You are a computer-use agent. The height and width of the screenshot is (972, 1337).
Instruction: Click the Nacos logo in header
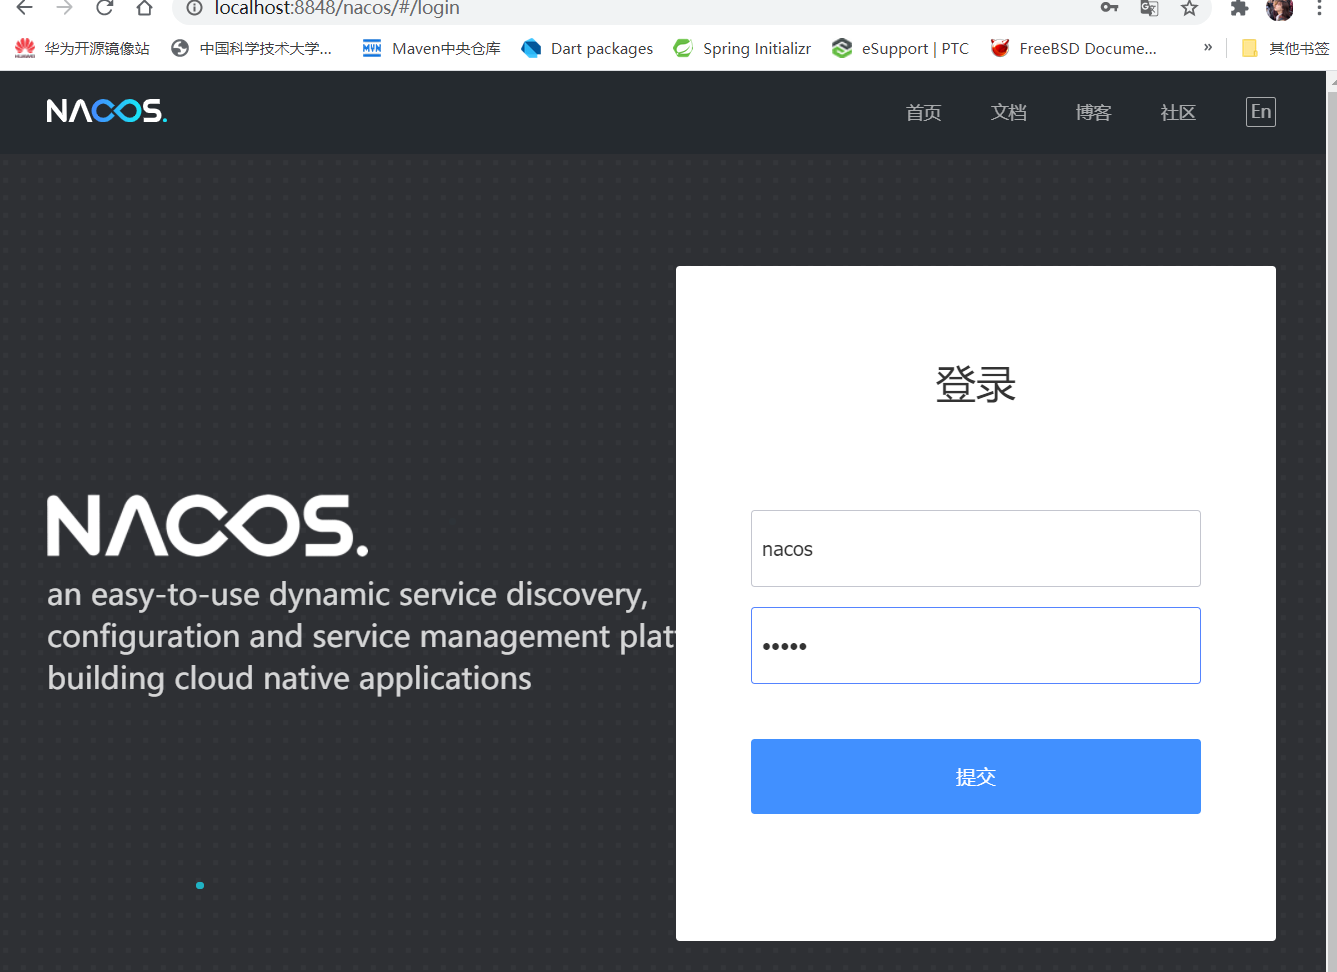click(x=107, y=111)
